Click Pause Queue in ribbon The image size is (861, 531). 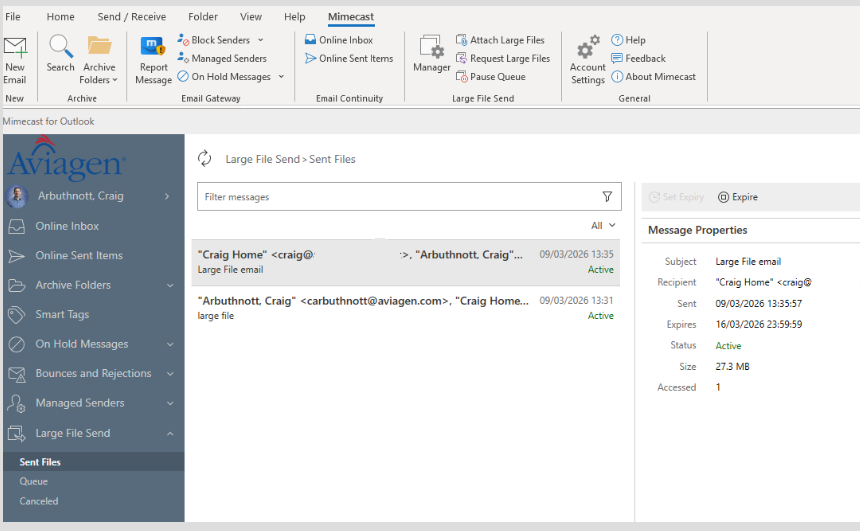tap(491, 76)
